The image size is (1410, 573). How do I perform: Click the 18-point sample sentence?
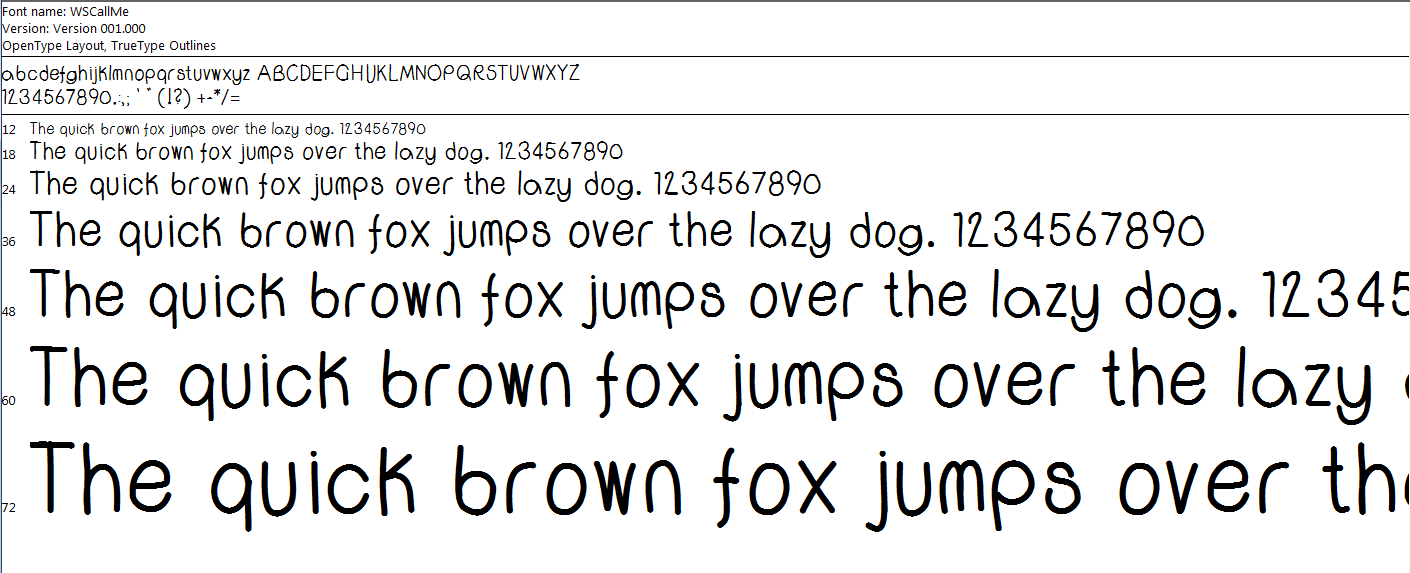click(x=326, y=153)
